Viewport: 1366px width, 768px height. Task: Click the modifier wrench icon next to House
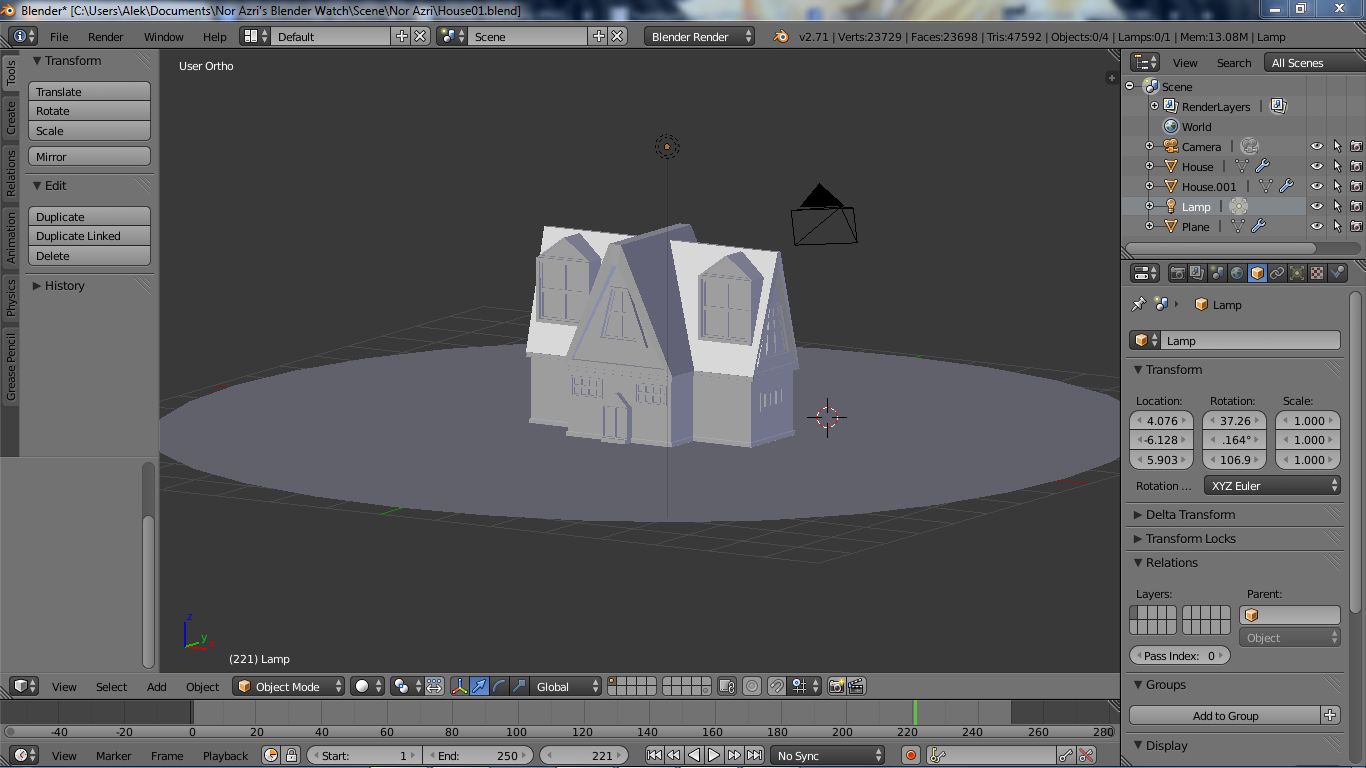coord(1262,167)
